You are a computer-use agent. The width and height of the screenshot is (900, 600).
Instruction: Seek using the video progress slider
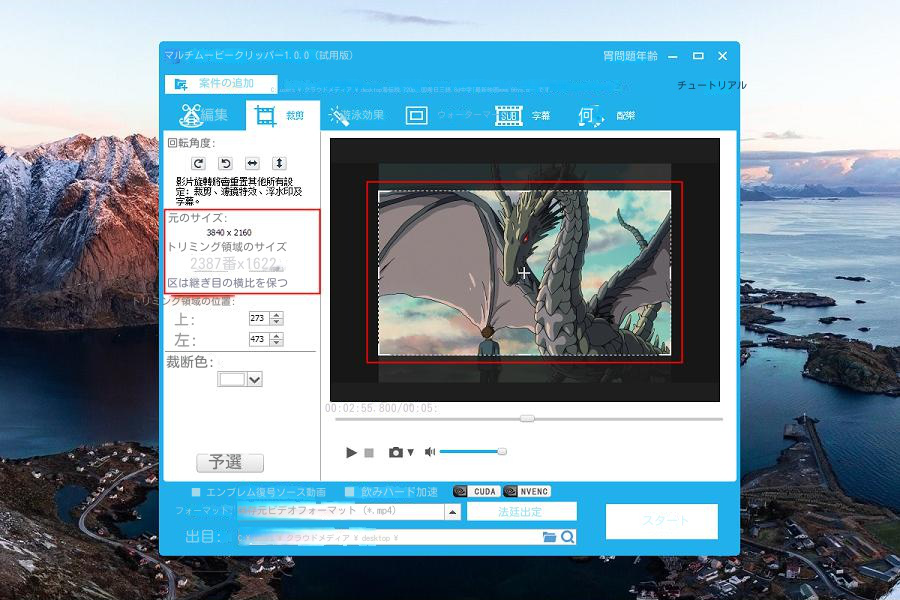529,419
